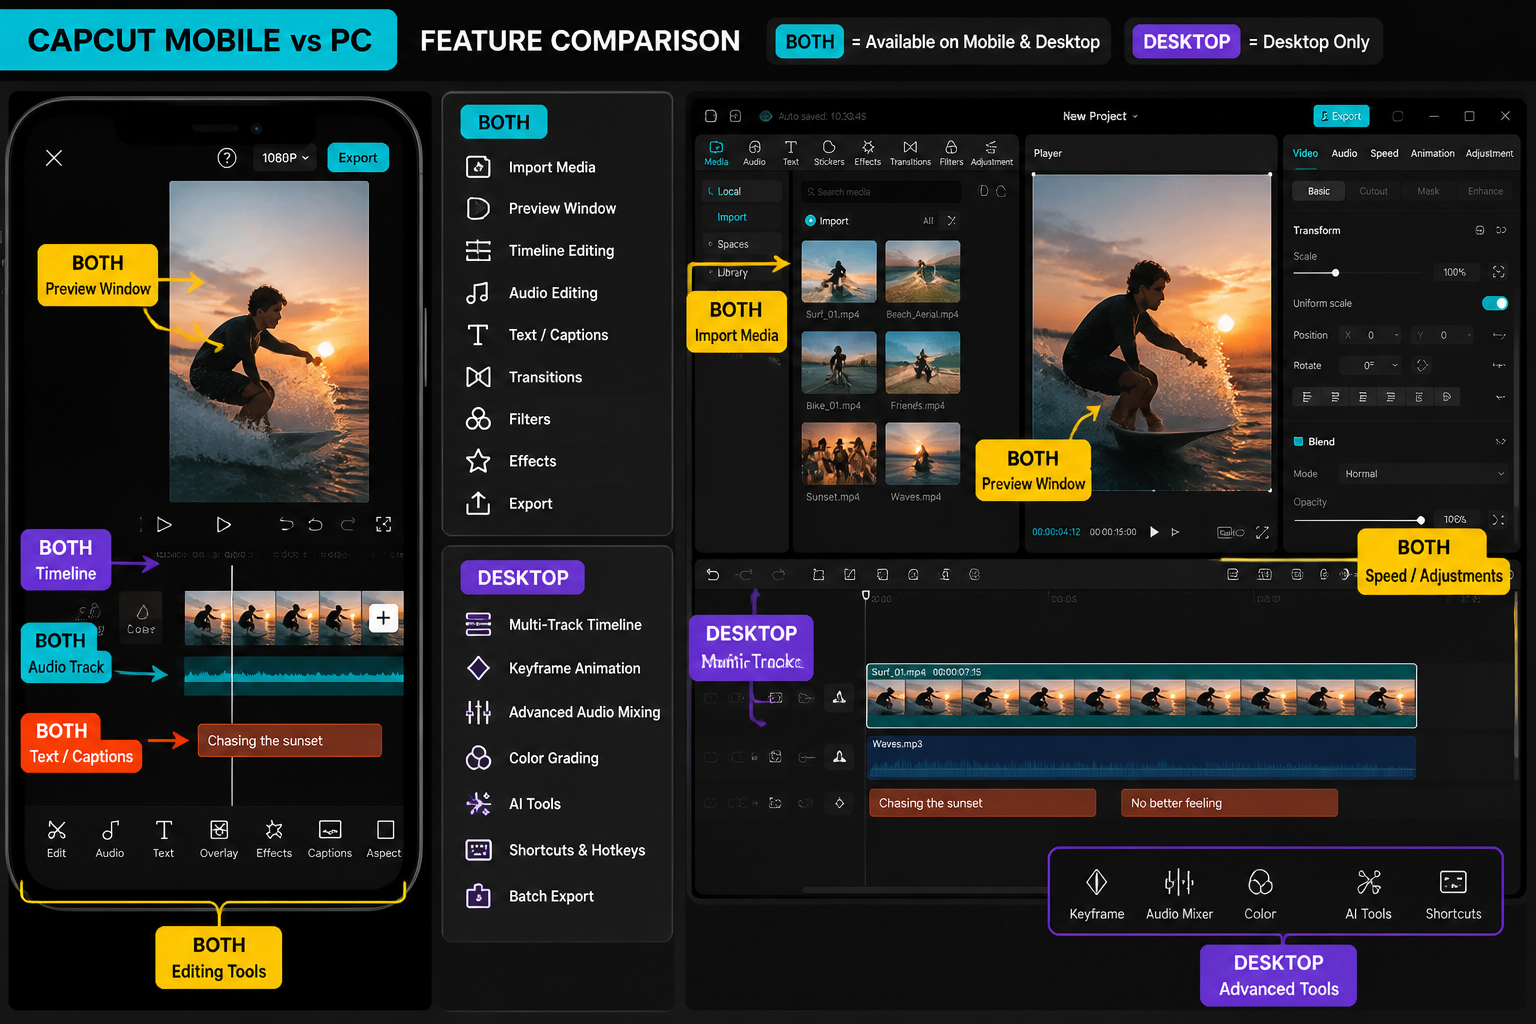Click Export button on the phone
Screen dimensions: 1536x1024
coord(358,158)
